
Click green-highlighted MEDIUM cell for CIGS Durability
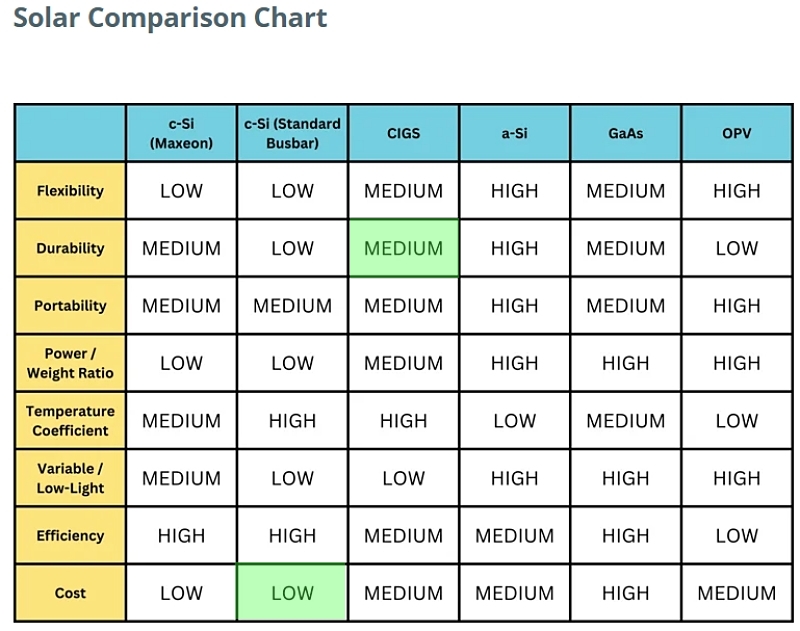[x=403, y=248]
